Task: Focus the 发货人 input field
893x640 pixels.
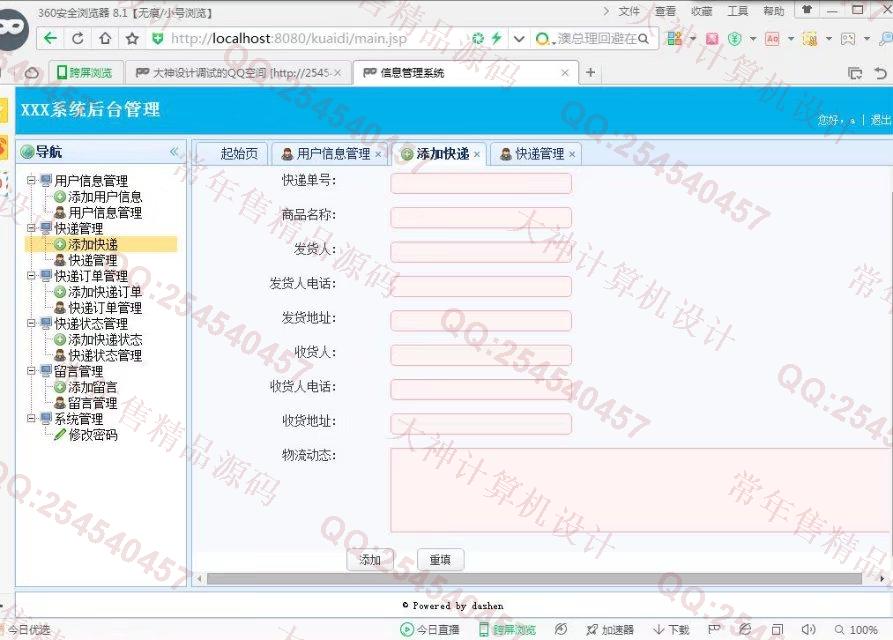Action: (x=481, y=252)
